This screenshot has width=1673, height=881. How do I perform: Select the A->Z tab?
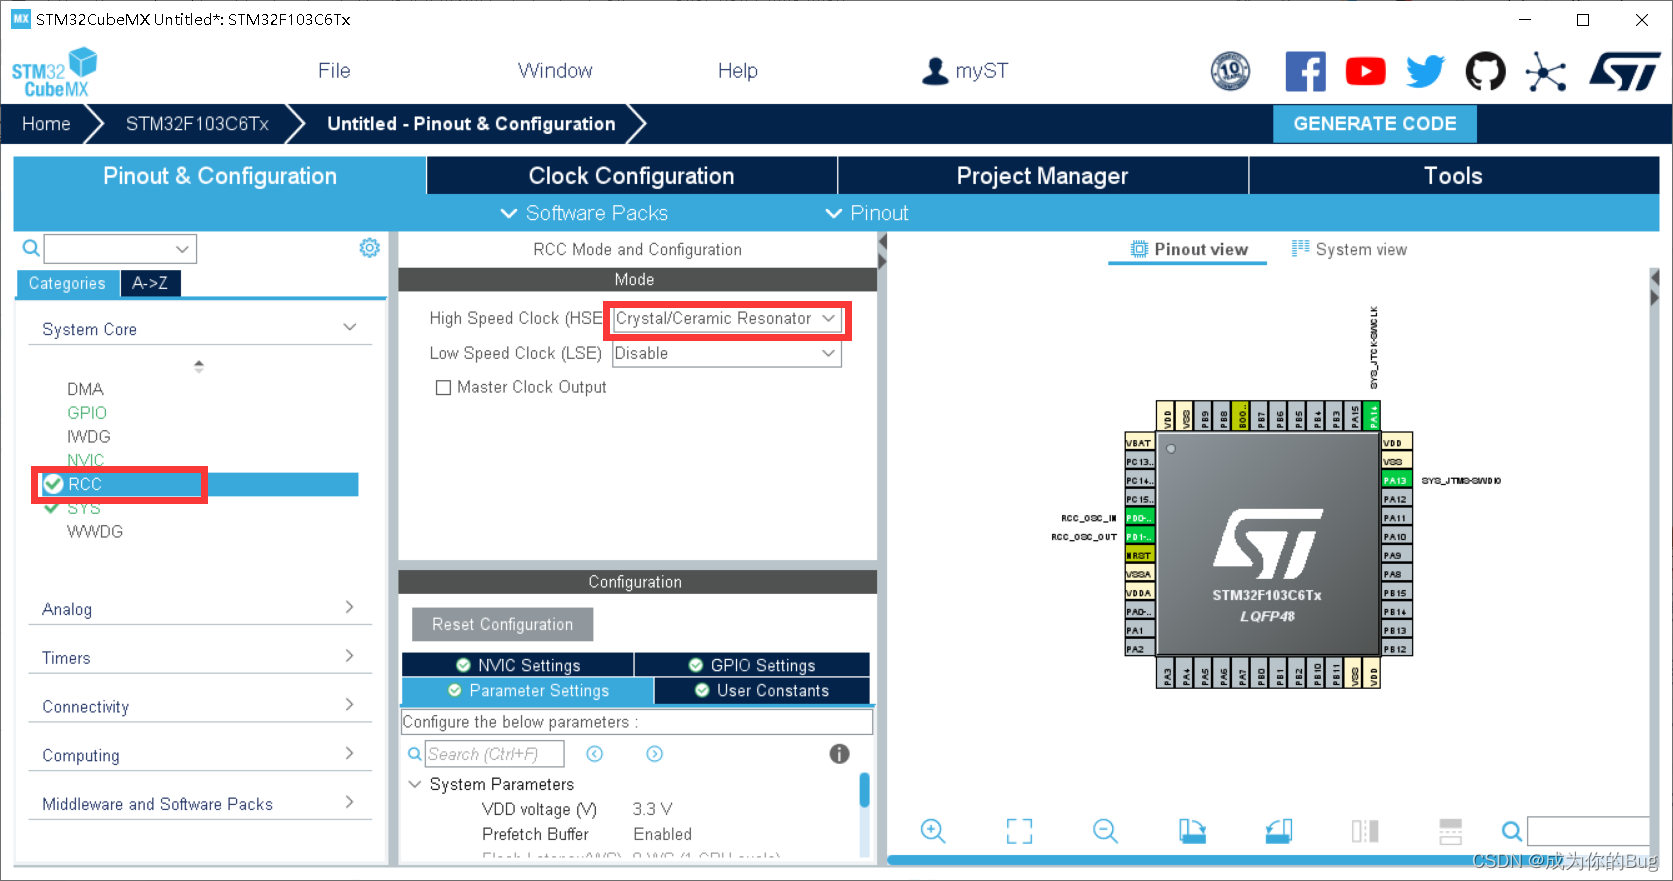pos(150,283)
